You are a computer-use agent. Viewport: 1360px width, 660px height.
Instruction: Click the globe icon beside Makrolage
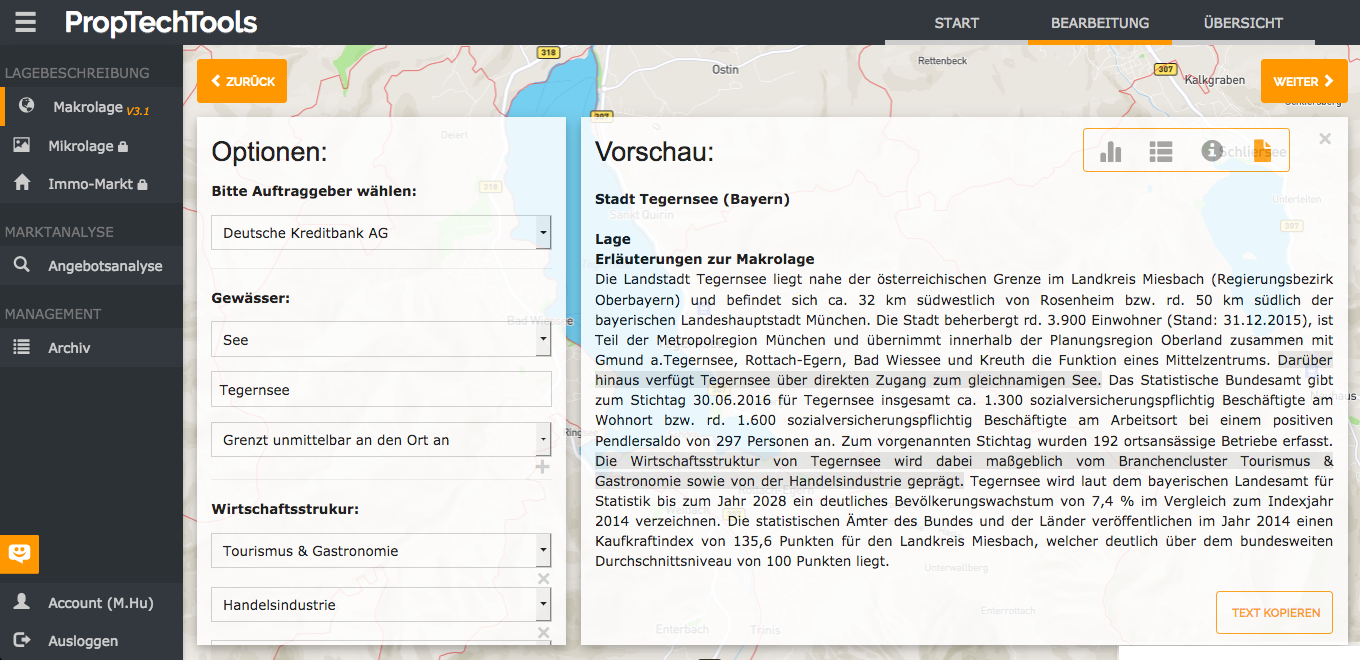[x=27, y=106]
